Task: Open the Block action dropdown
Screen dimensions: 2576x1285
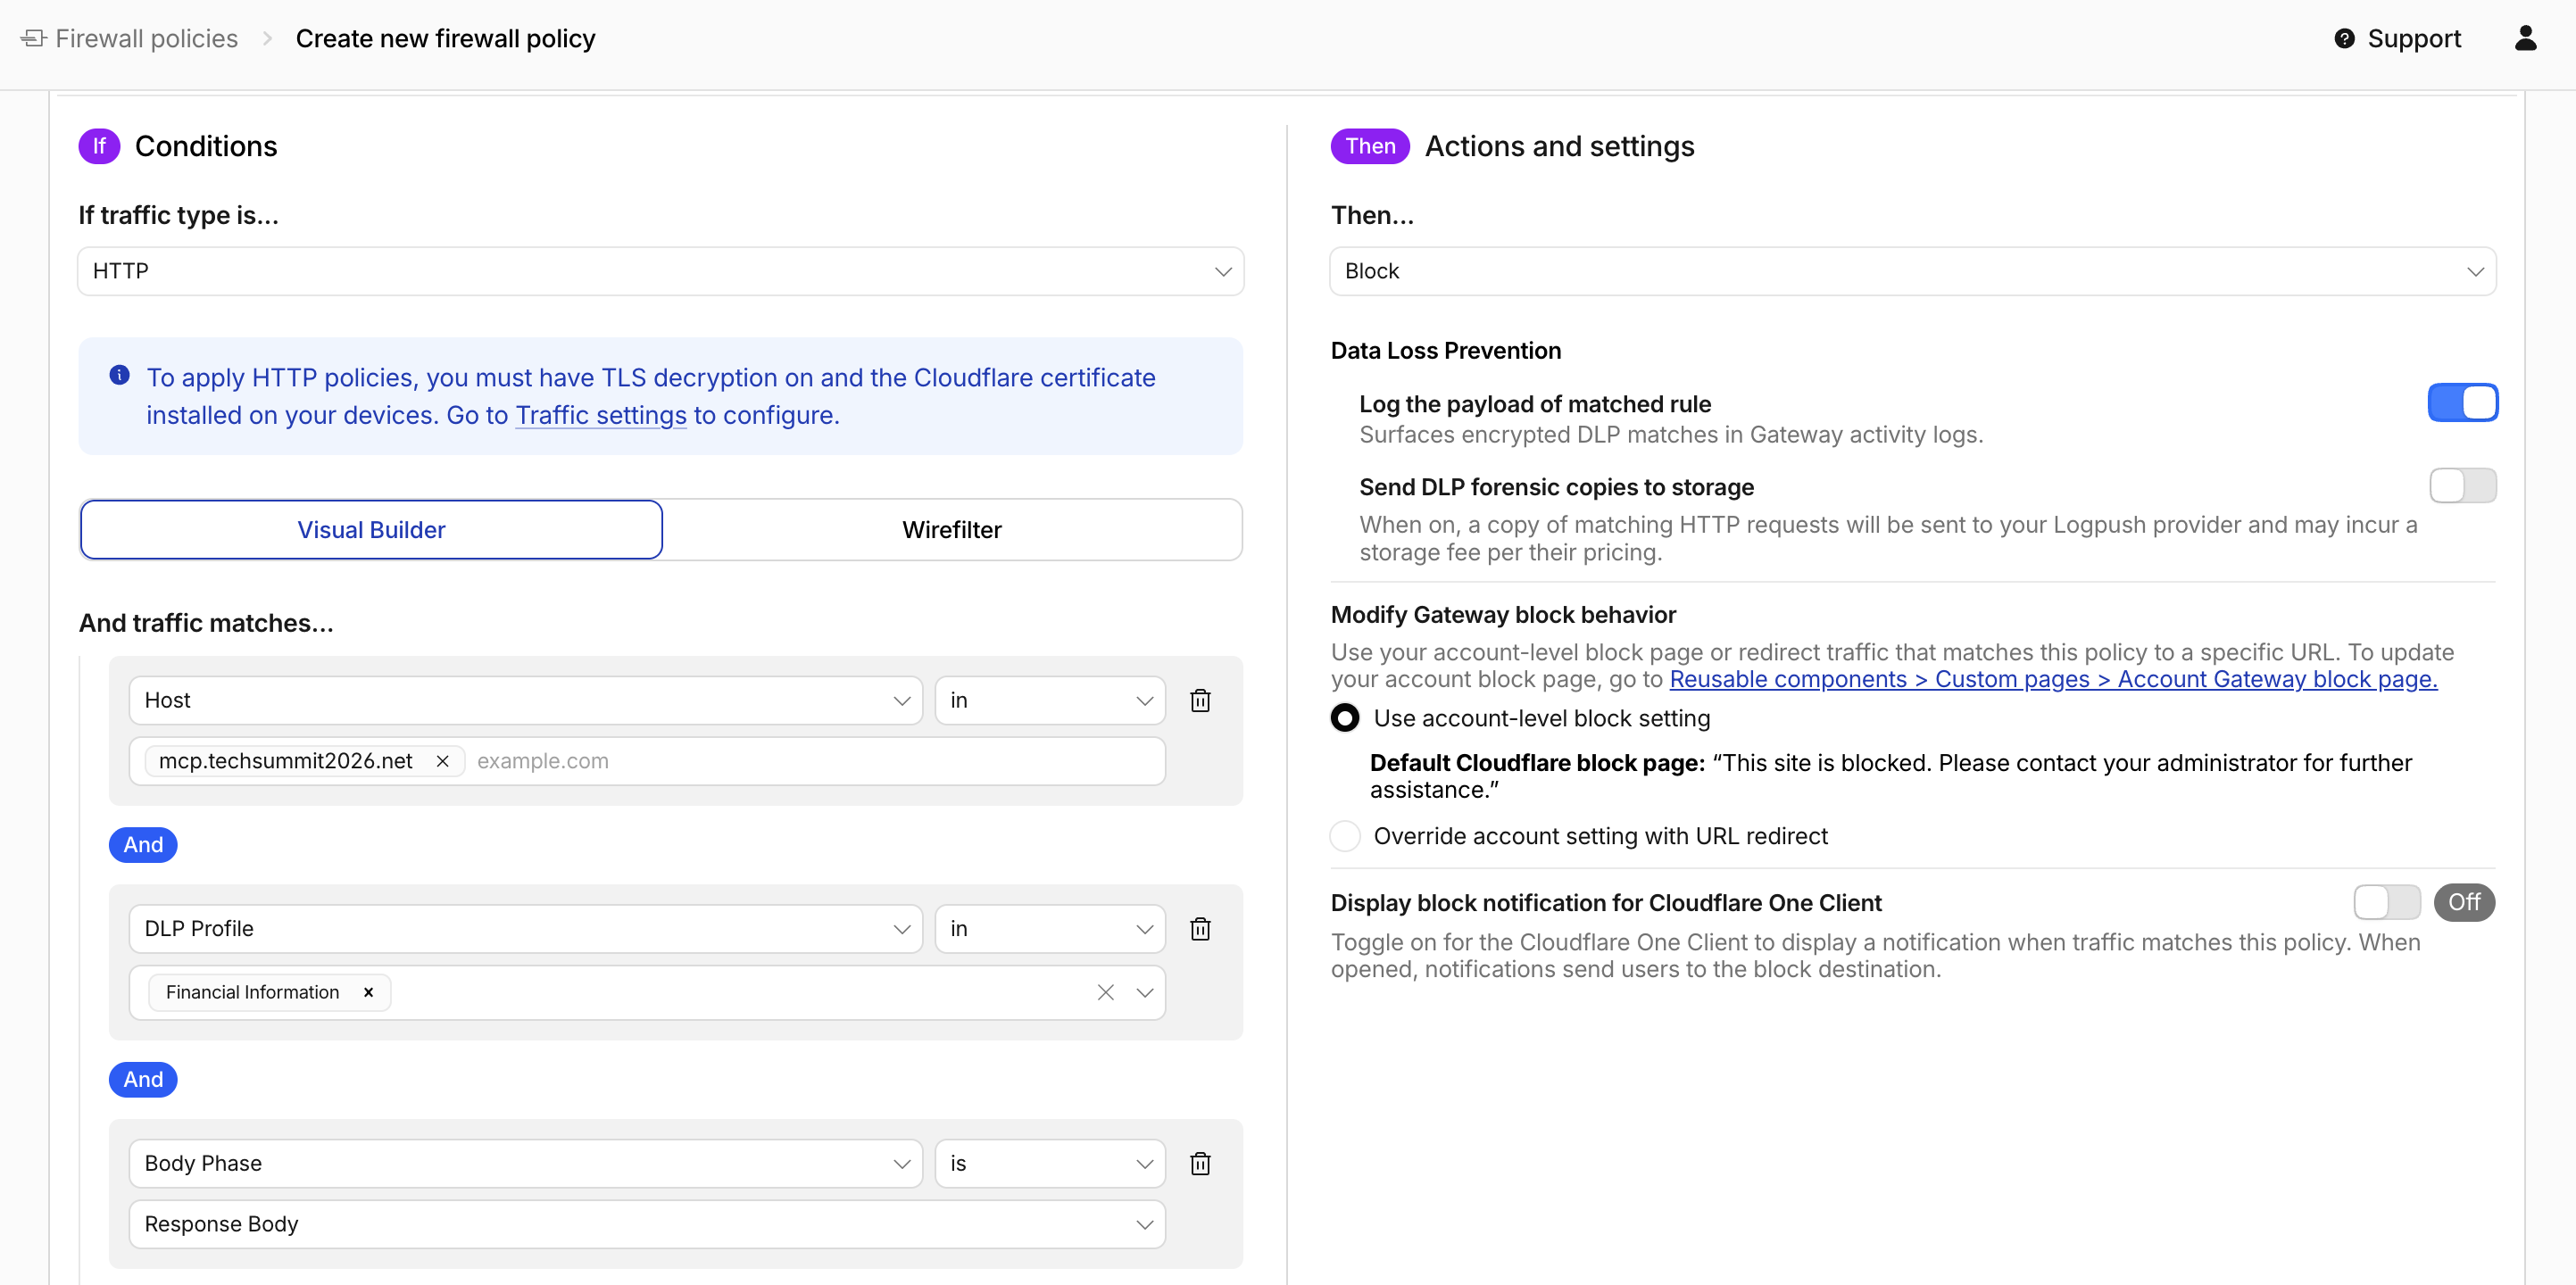Action: pyautogui.click(x=1912, y=271)
